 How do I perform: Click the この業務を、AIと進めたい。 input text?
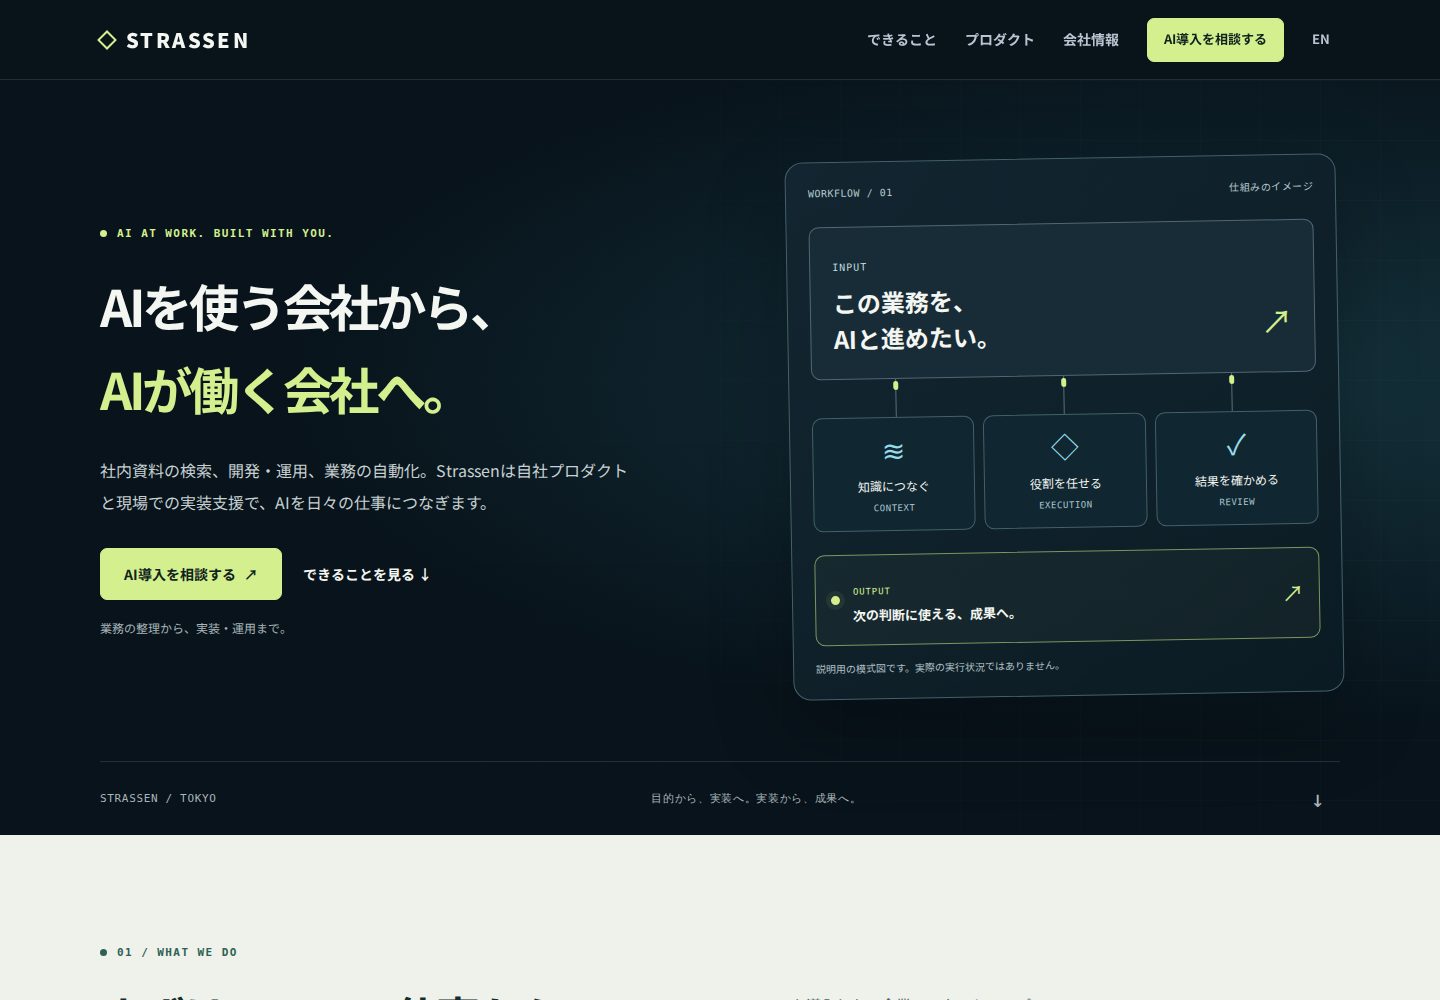(x=912, y=321)
